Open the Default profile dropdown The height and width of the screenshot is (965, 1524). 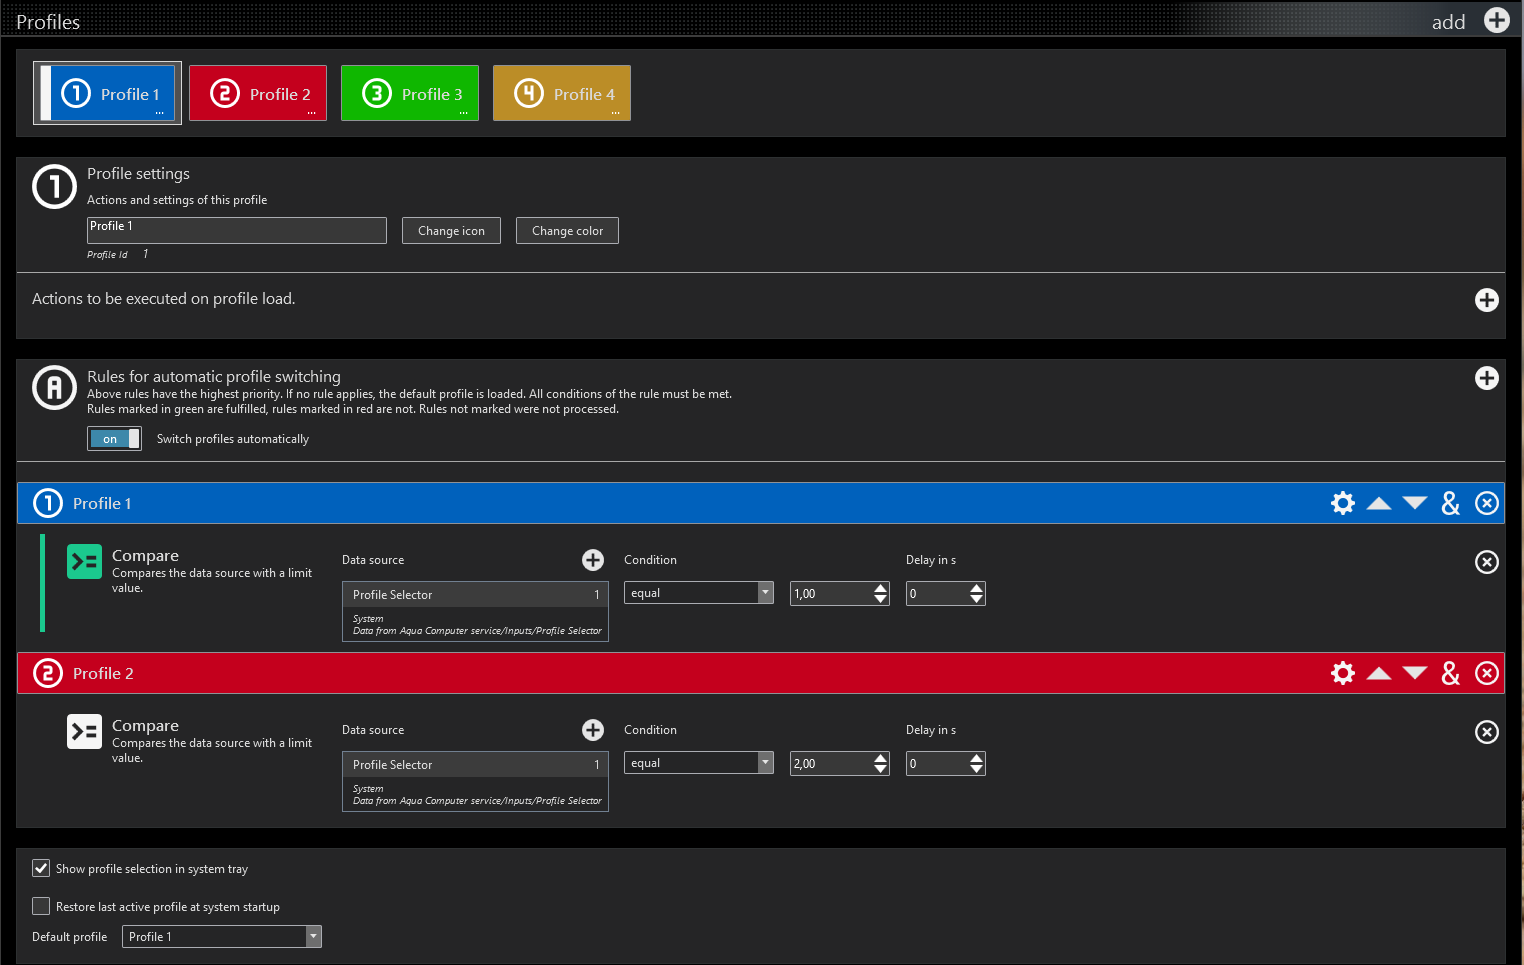click(x=313, y=936)
